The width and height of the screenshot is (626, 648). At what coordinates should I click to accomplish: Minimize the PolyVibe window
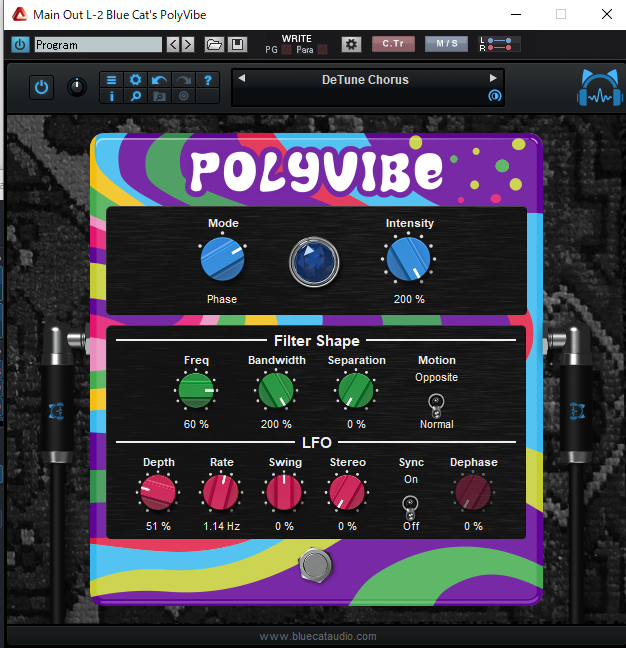[516, 14]
